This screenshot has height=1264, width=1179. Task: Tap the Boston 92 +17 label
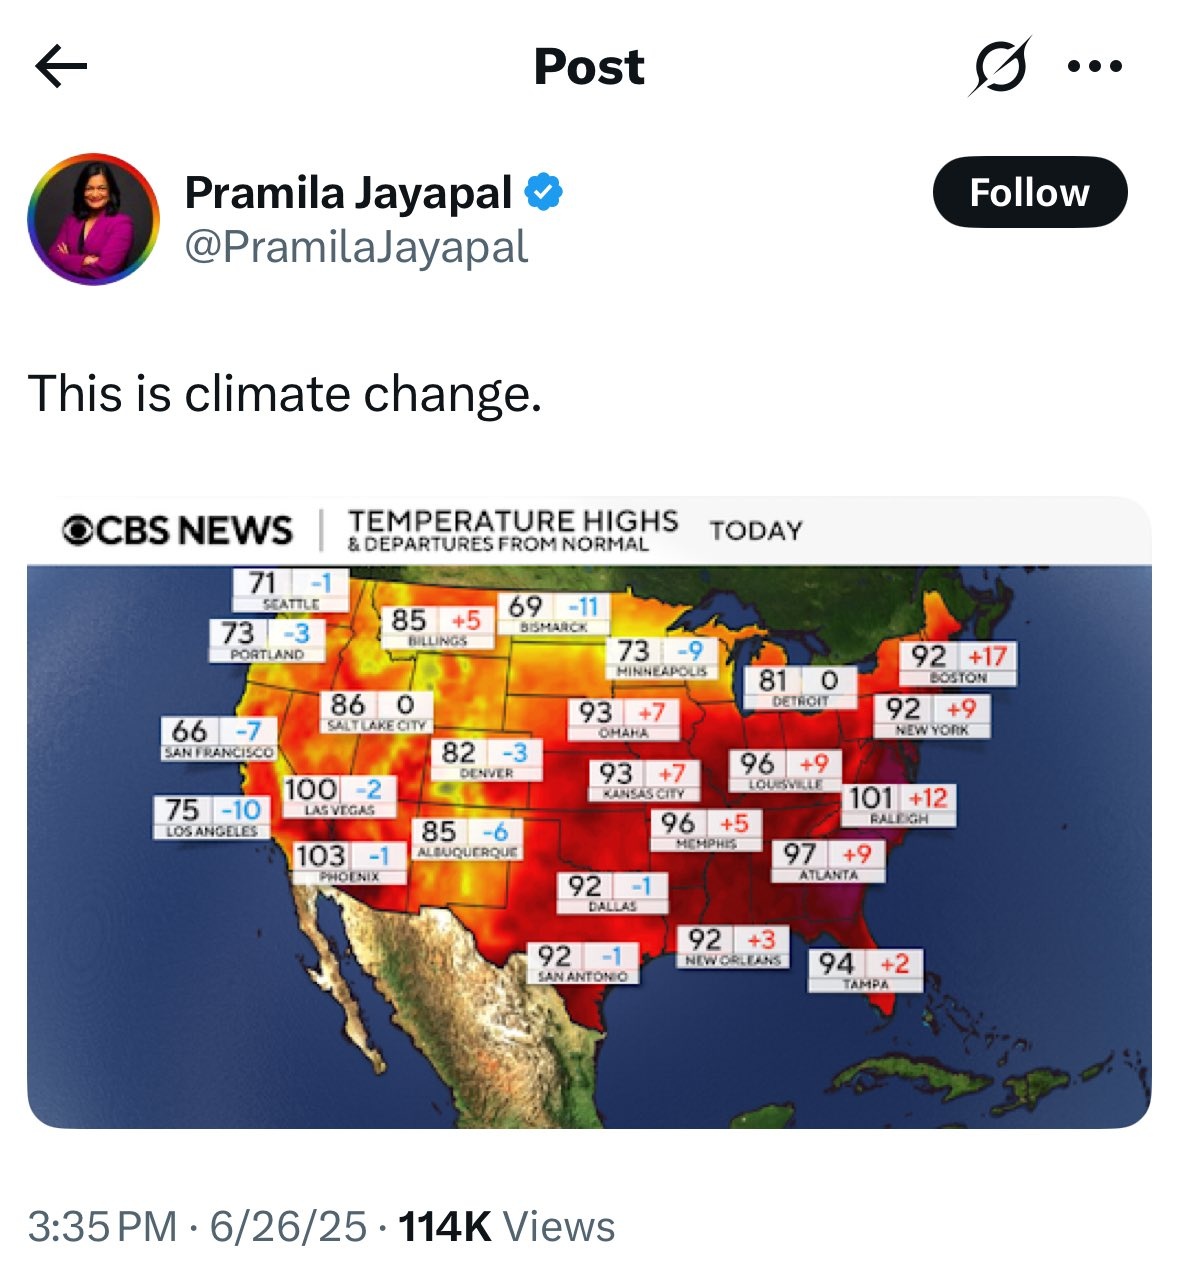958,663
